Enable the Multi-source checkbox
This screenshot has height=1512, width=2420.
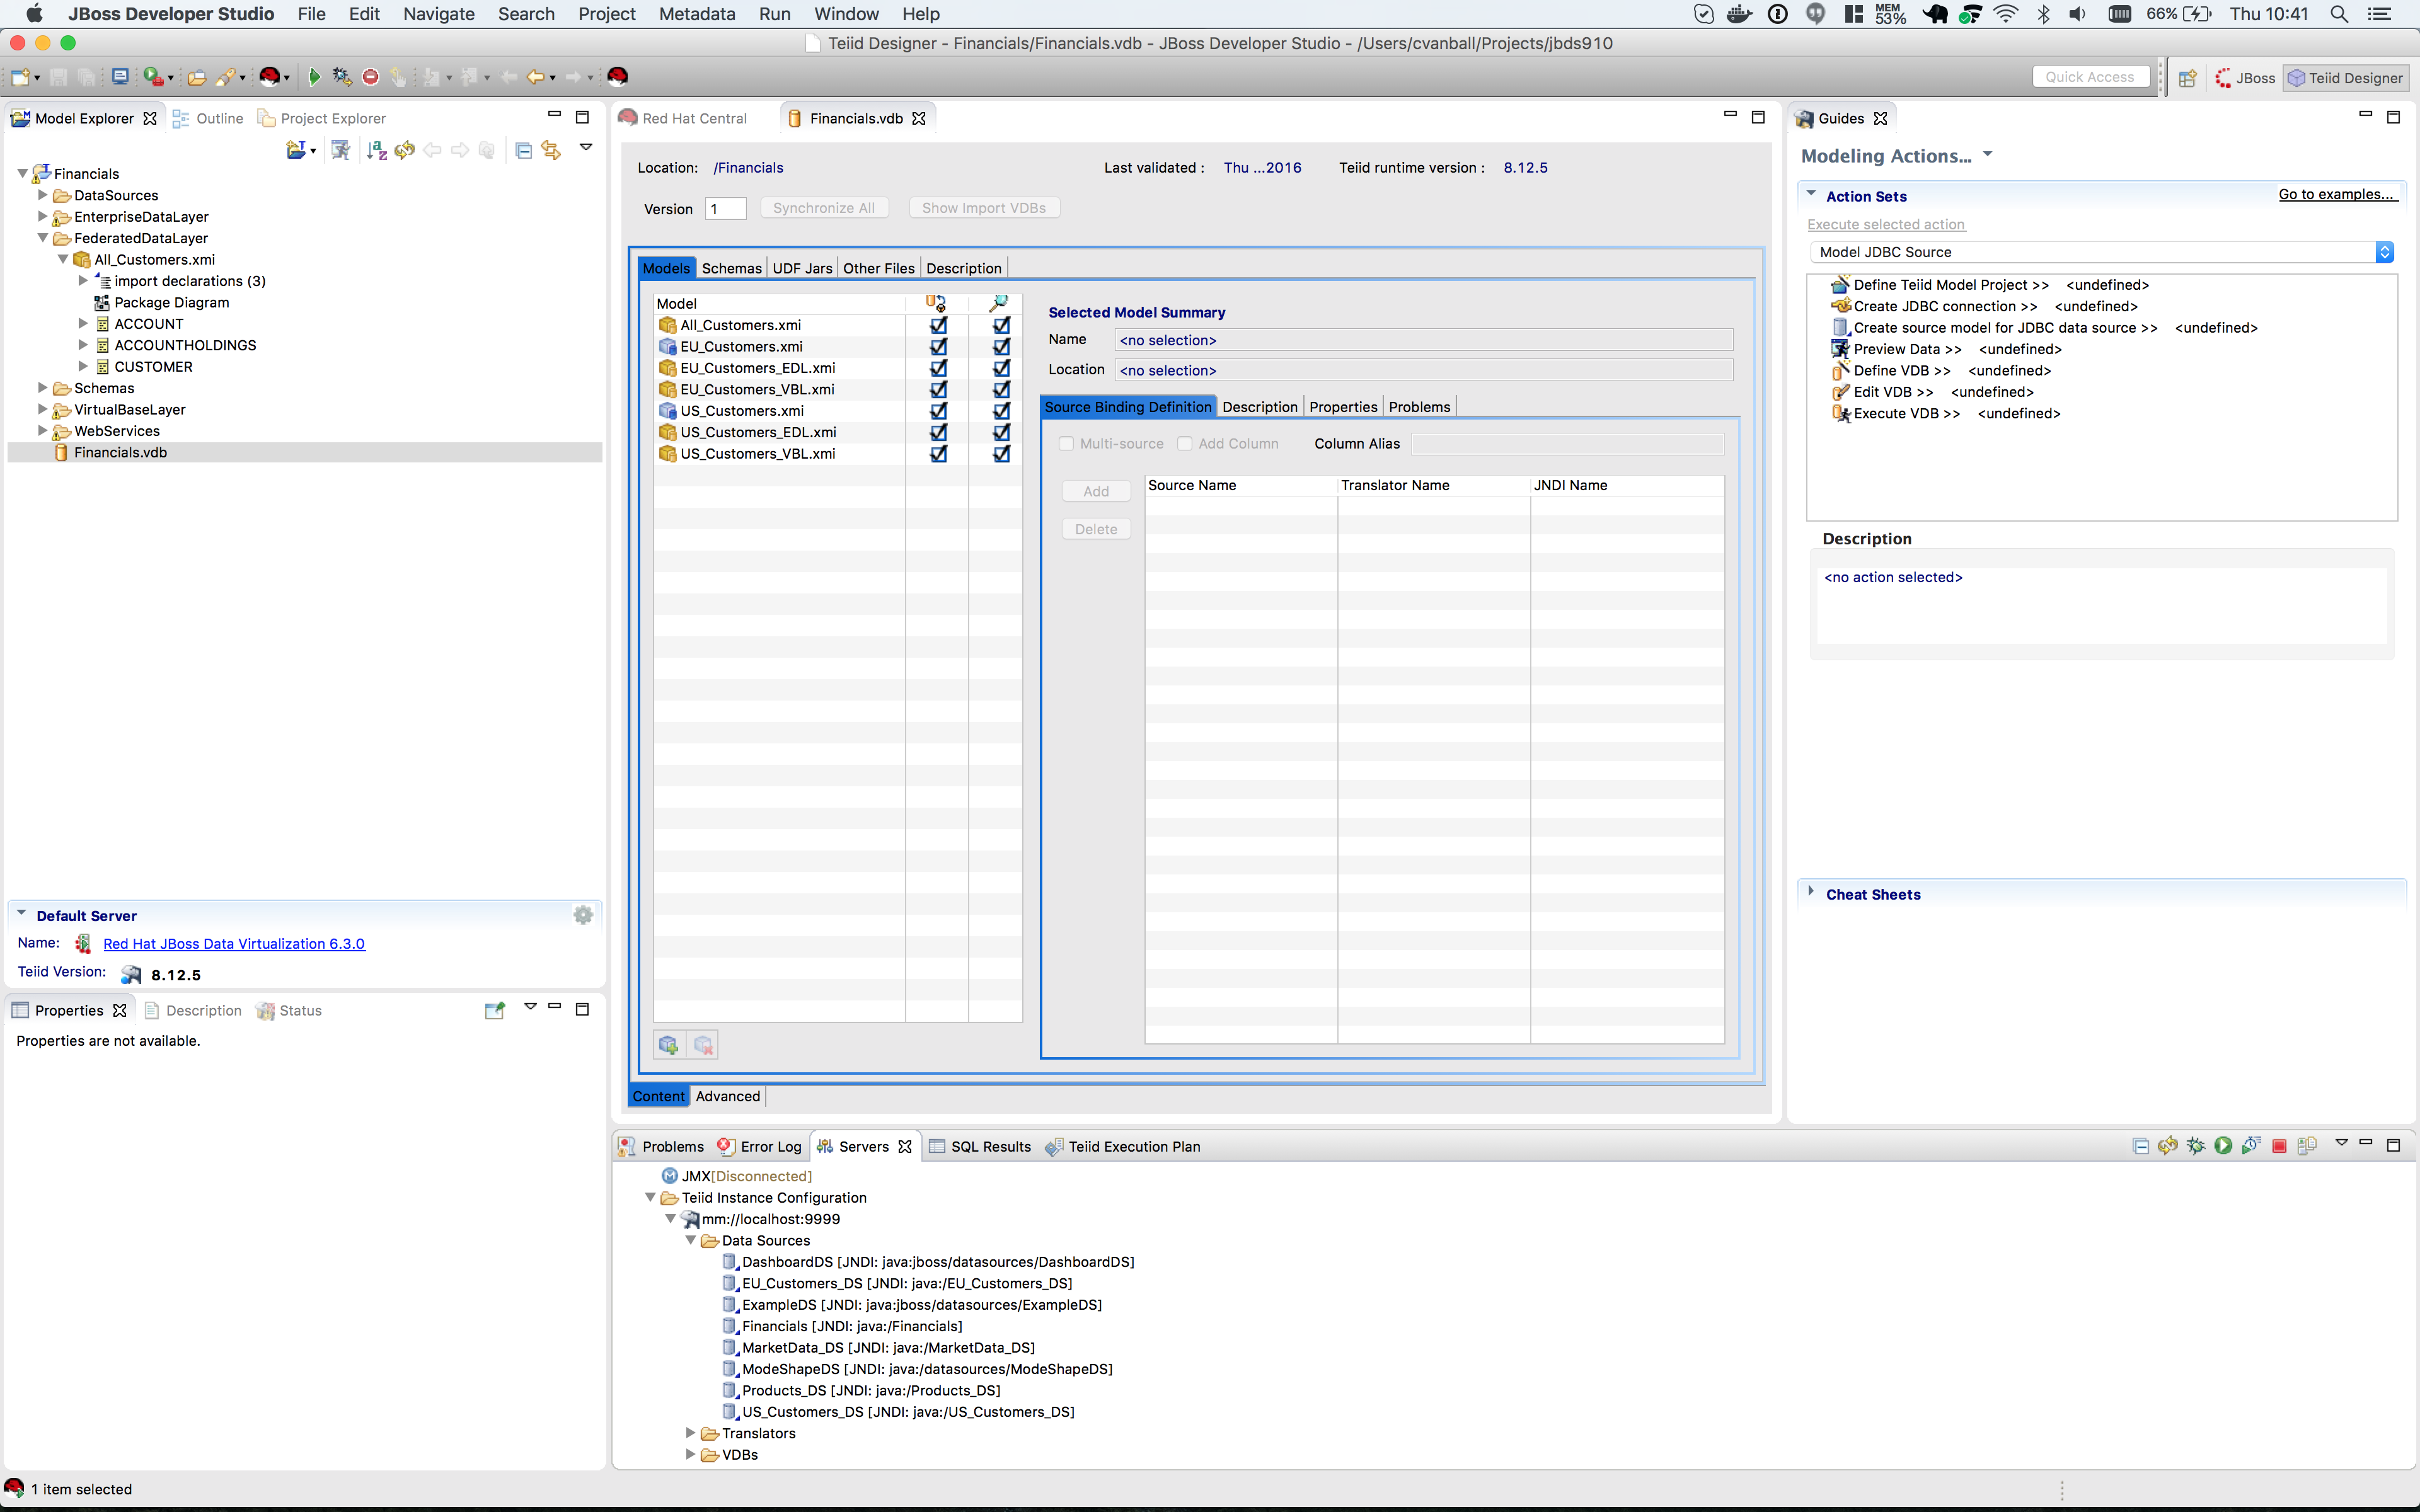click(1067, 443)
